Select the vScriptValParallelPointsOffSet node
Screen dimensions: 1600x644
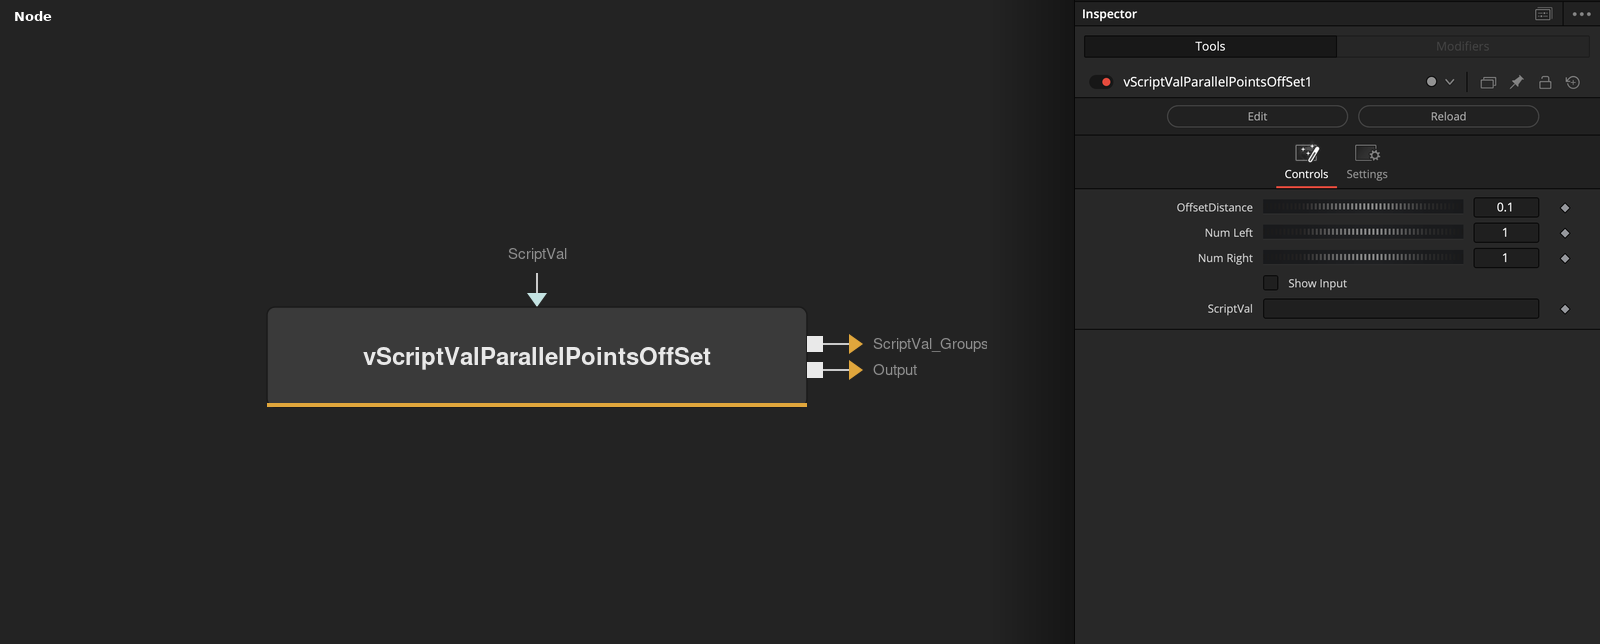click(537, 356)
